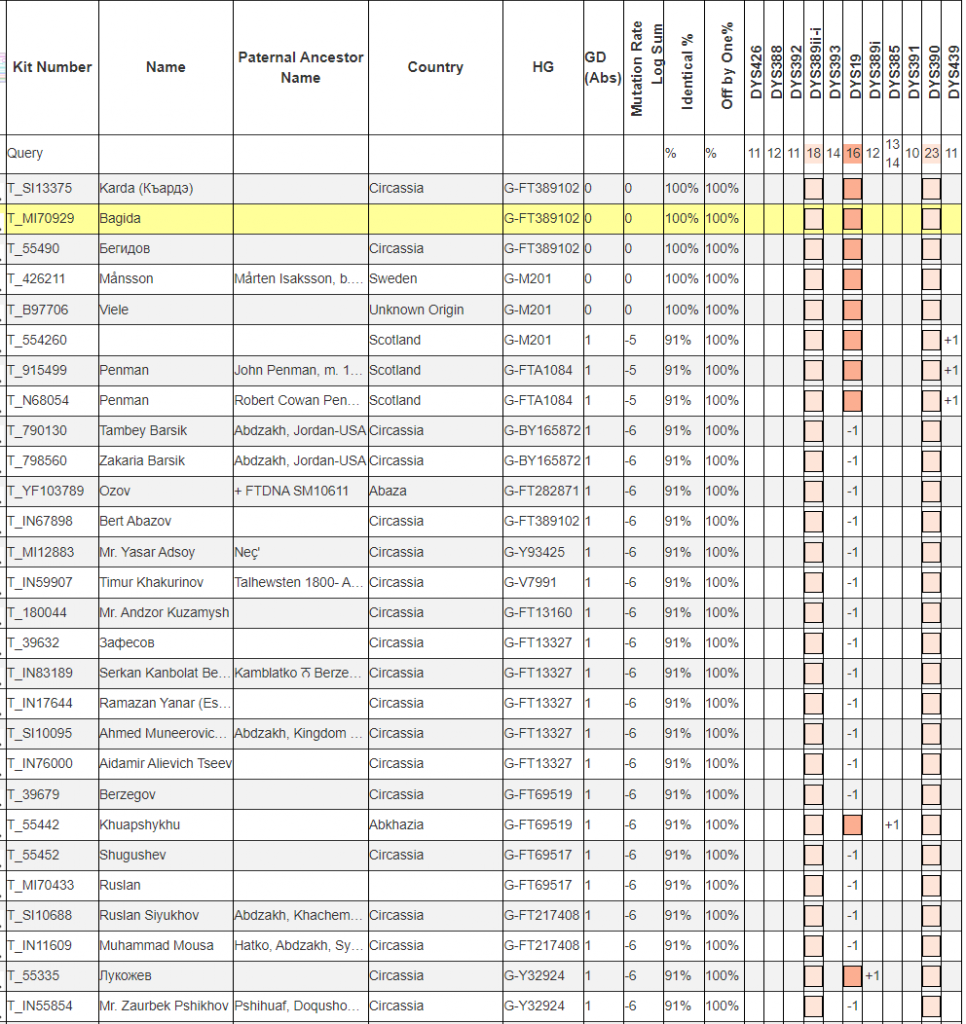
Task: Select paternal ancestor Mårten Isaksson cell
Action: pos(299,279)
